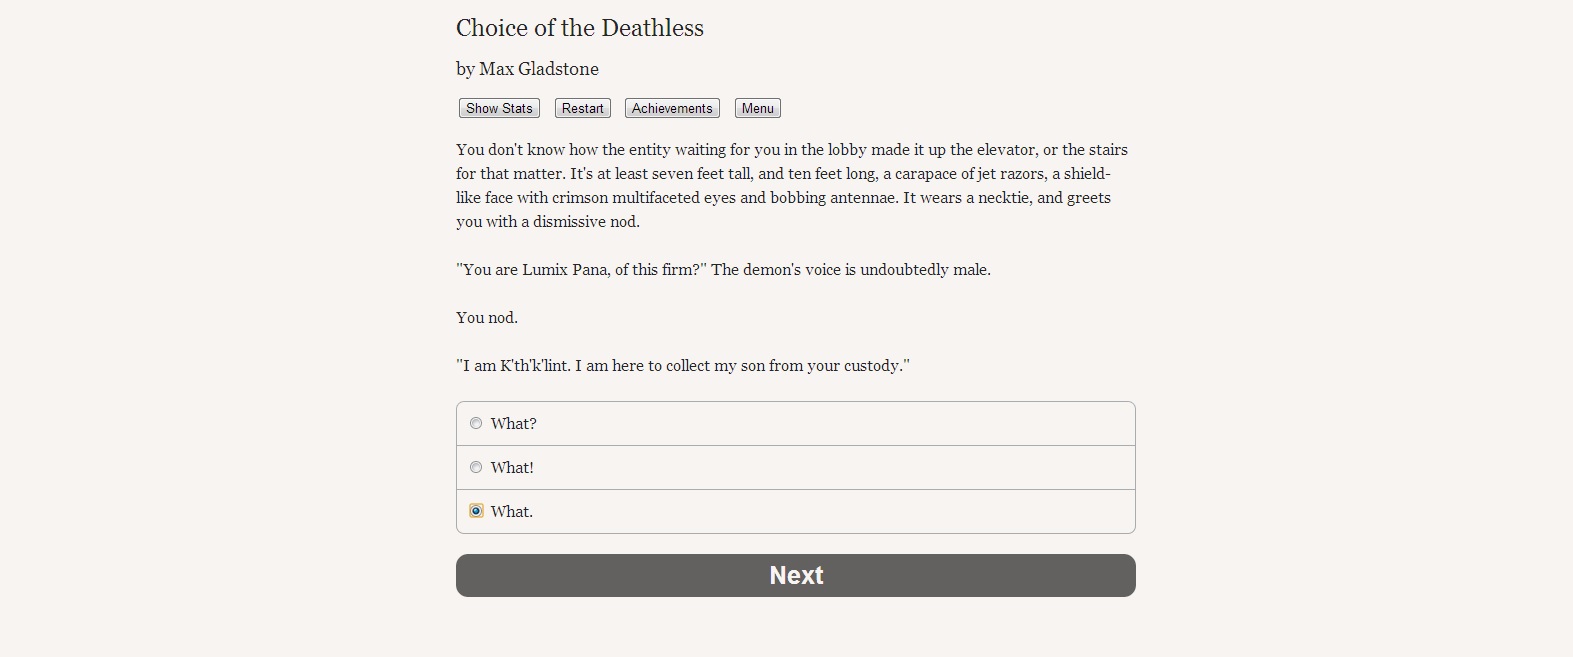This screenshot has height=657, width=1573.
Task: Click the "What." option label text
Action: (x=512, y=512)
